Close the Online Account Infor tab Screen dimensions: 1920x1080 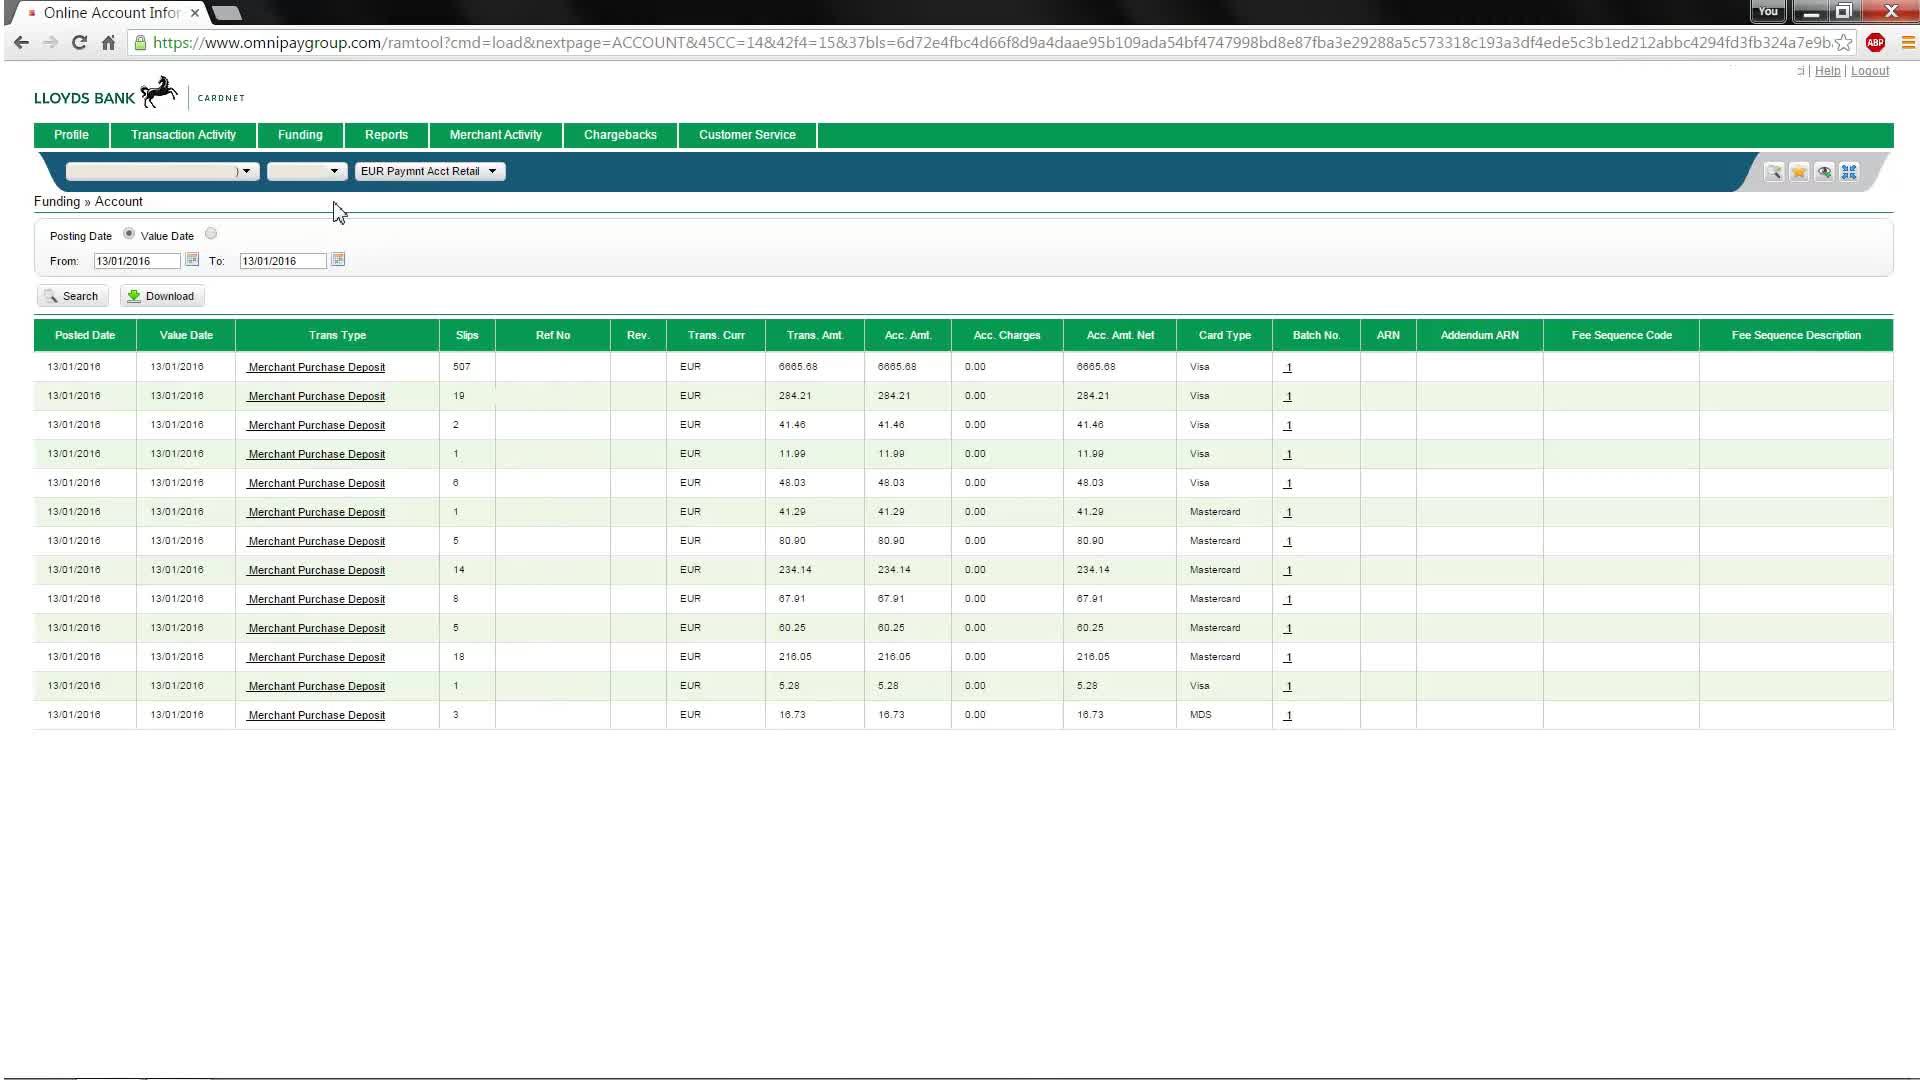(x=195, y=13)
